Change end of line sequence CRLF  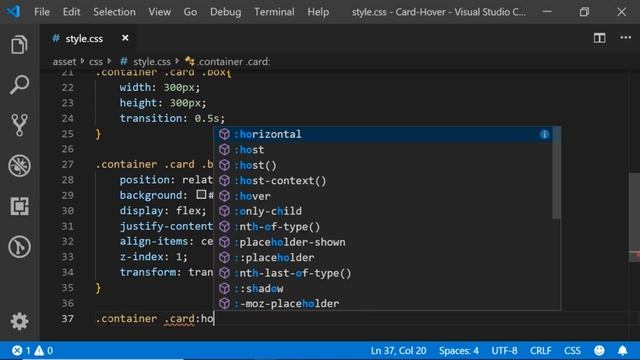[x=540, y=351]
